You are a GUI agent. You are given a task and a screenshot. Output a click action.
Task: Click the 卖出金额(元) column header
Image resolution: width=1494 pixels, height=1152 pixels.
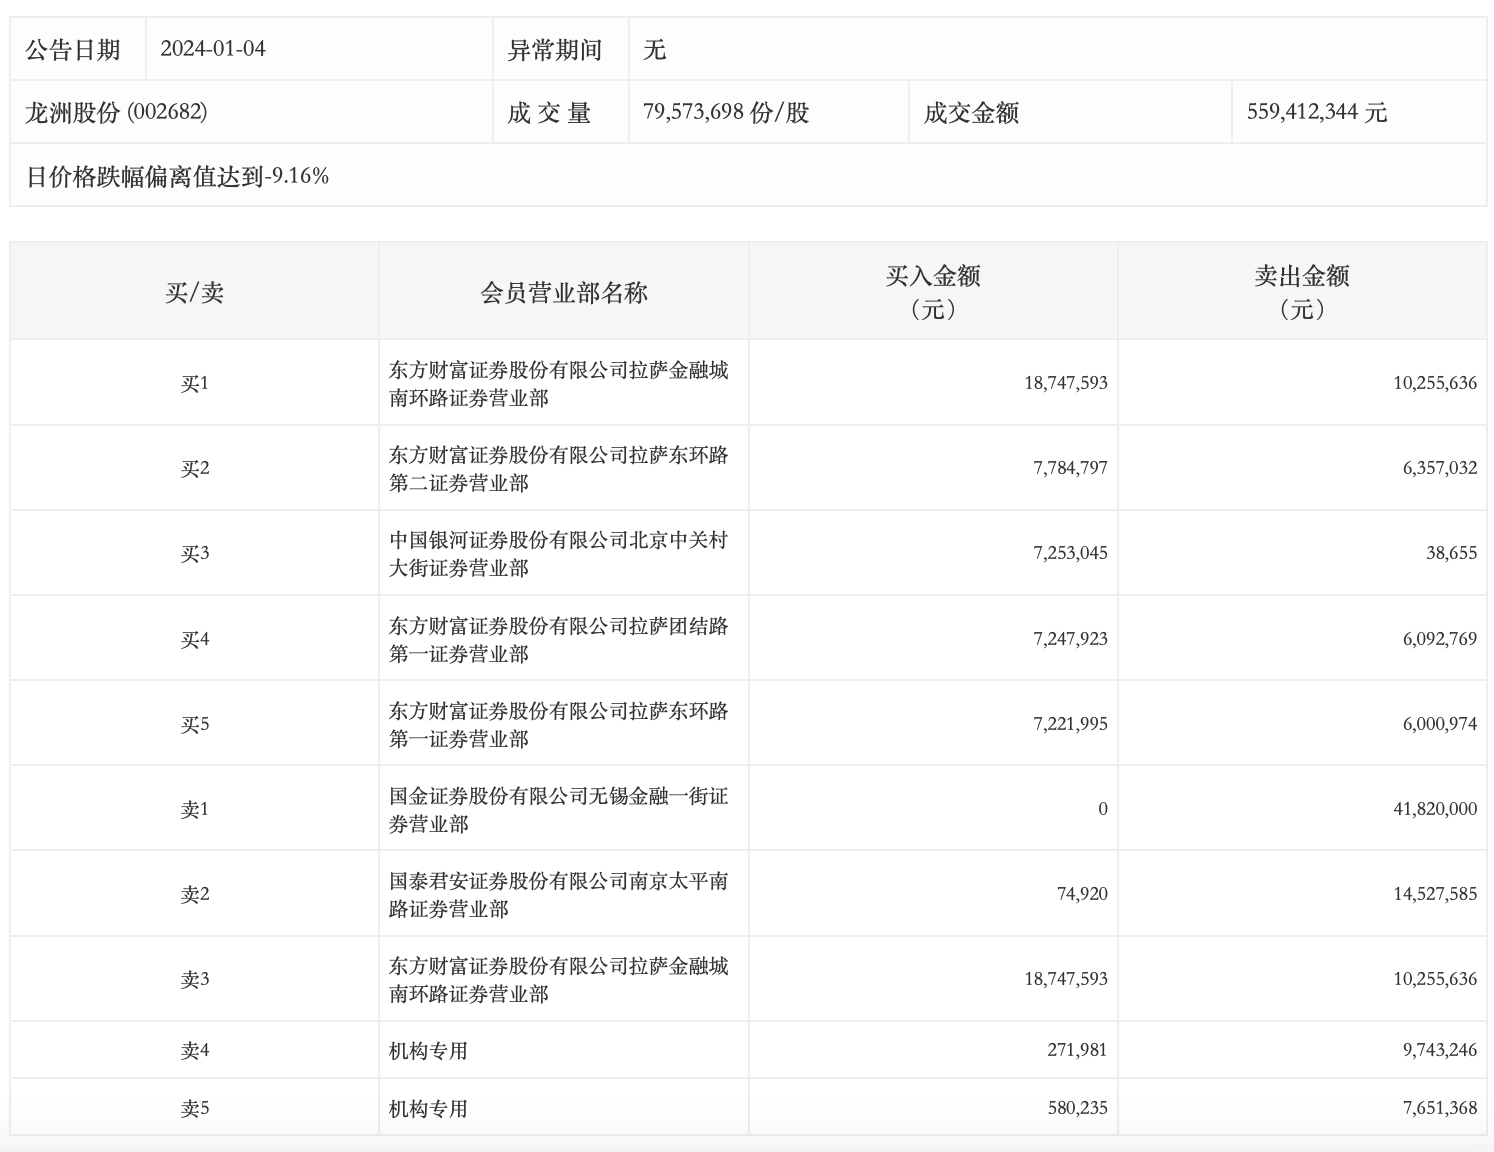click(x=1302, y=292)
